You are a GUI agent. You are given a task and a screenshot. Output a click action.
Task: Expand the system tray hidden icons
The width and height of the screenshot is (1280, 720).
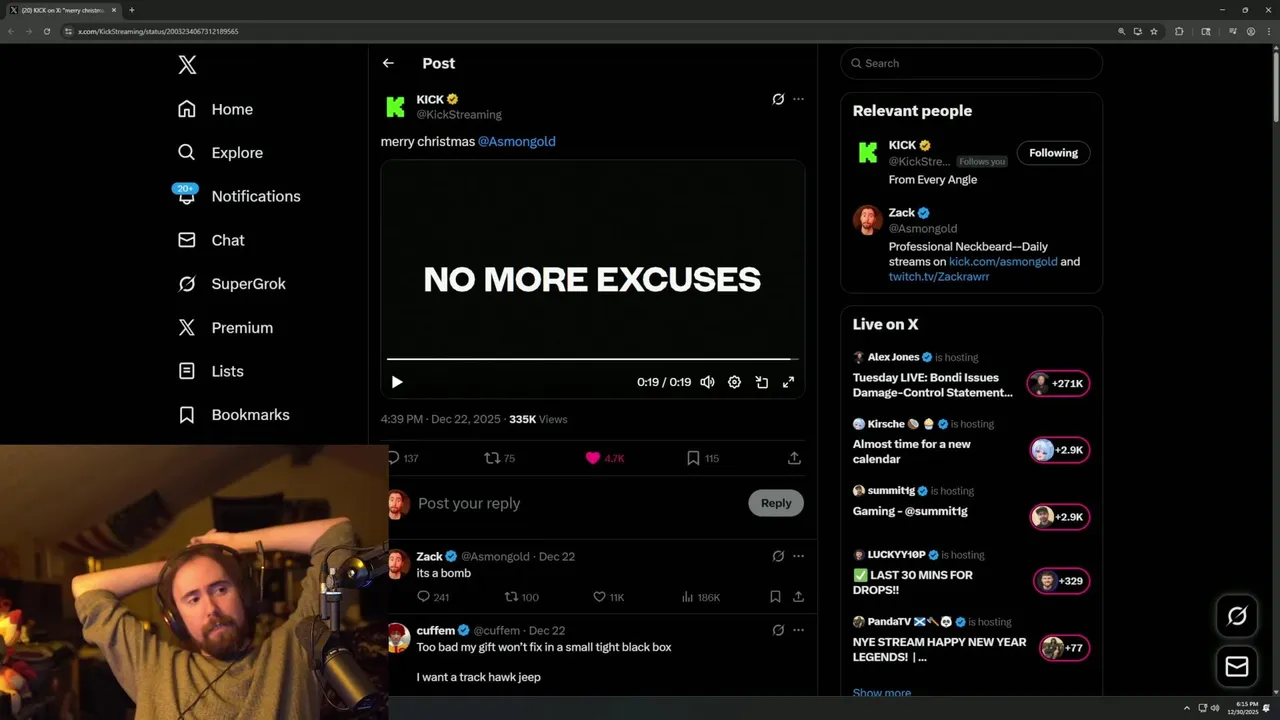point(1187,708)
